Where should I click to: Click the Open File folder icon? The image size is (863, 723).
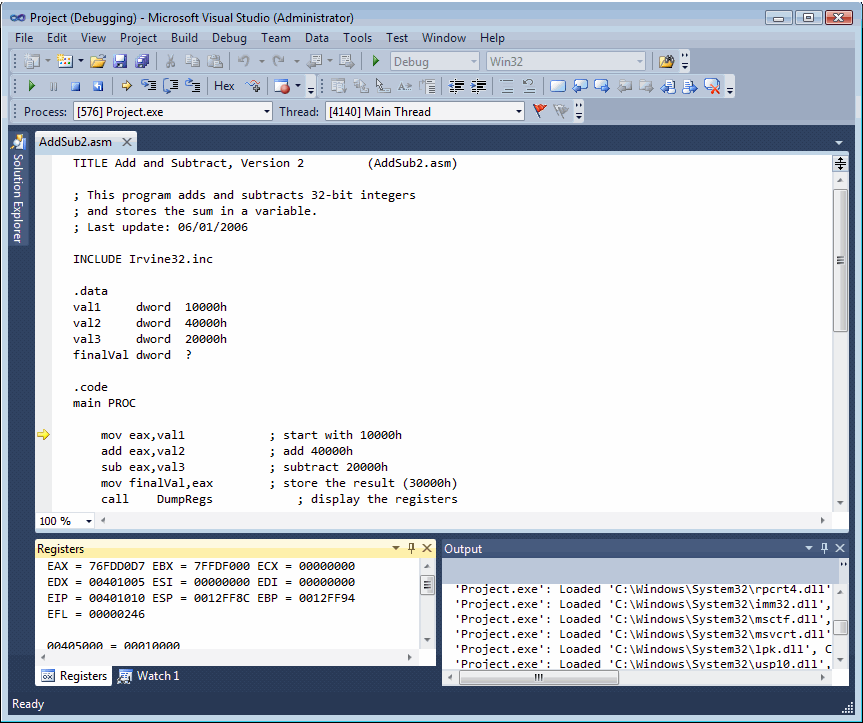pyautogui.click(x=97, y=61)
